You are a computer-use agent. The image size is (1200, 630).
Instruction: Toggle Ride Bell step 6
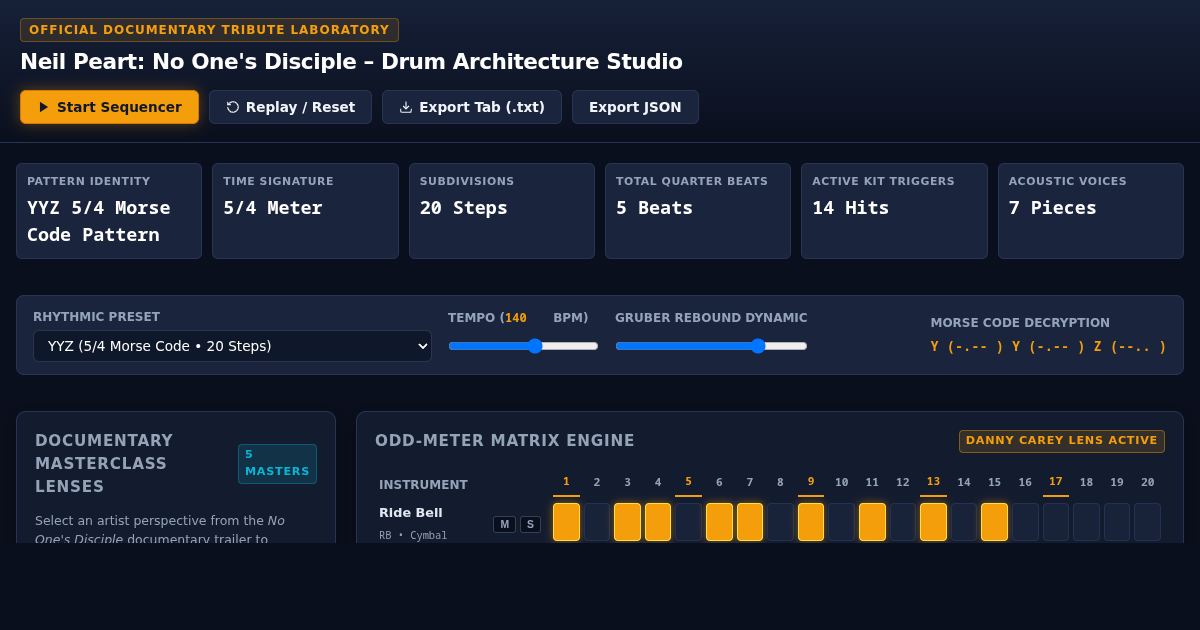click(719, 522)
